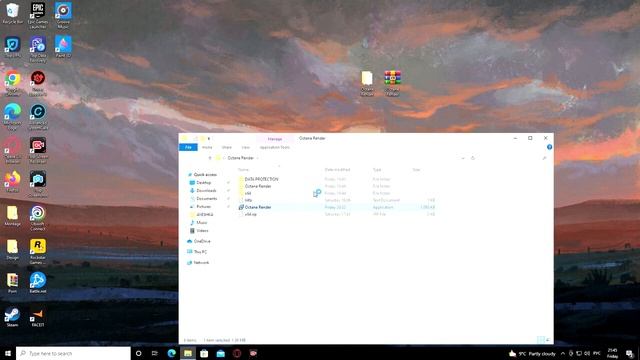
Task: Select the Microsoft Edge desktop shortcut
Action: tap(12, 117)
